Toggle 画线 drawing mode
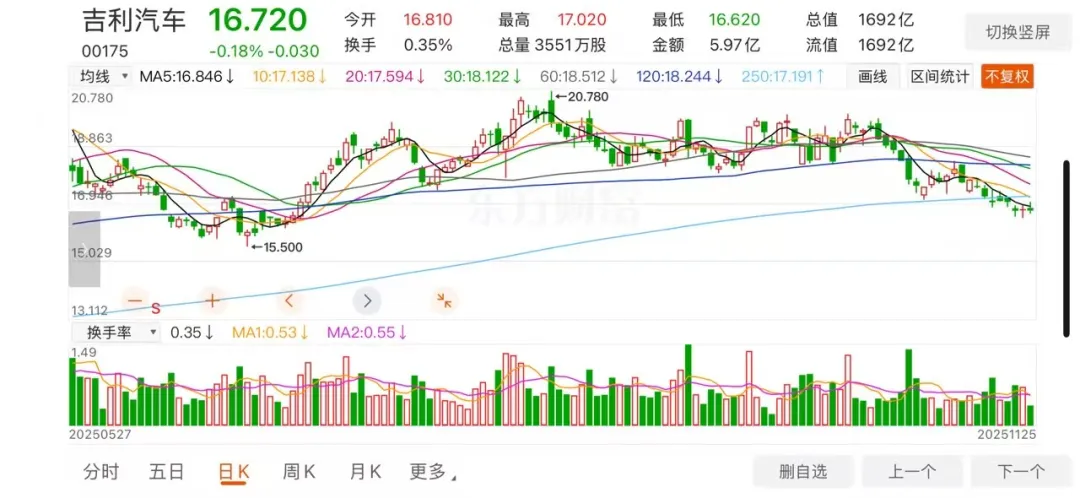Viewport: 1080px width, 498px height. point(873,76)
